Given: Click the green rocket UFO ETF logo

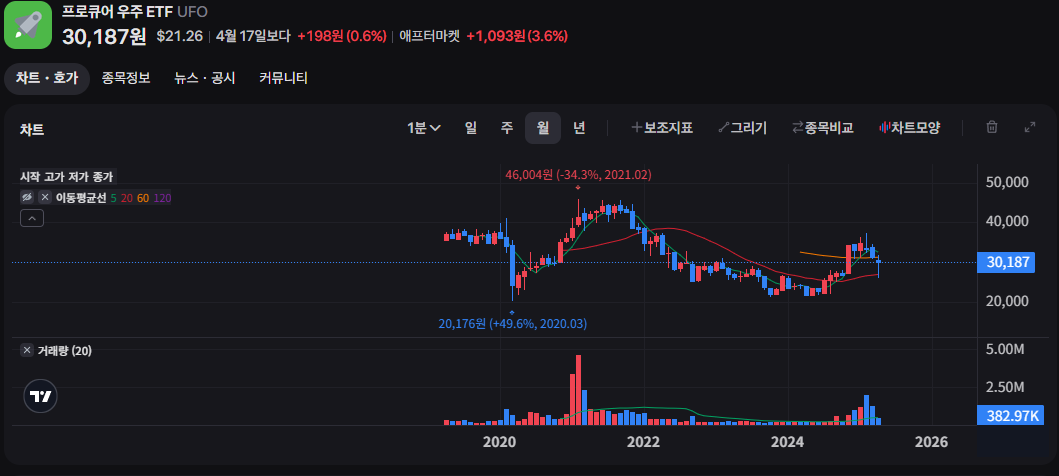Looking at the screenshot, I should (28, 25).
